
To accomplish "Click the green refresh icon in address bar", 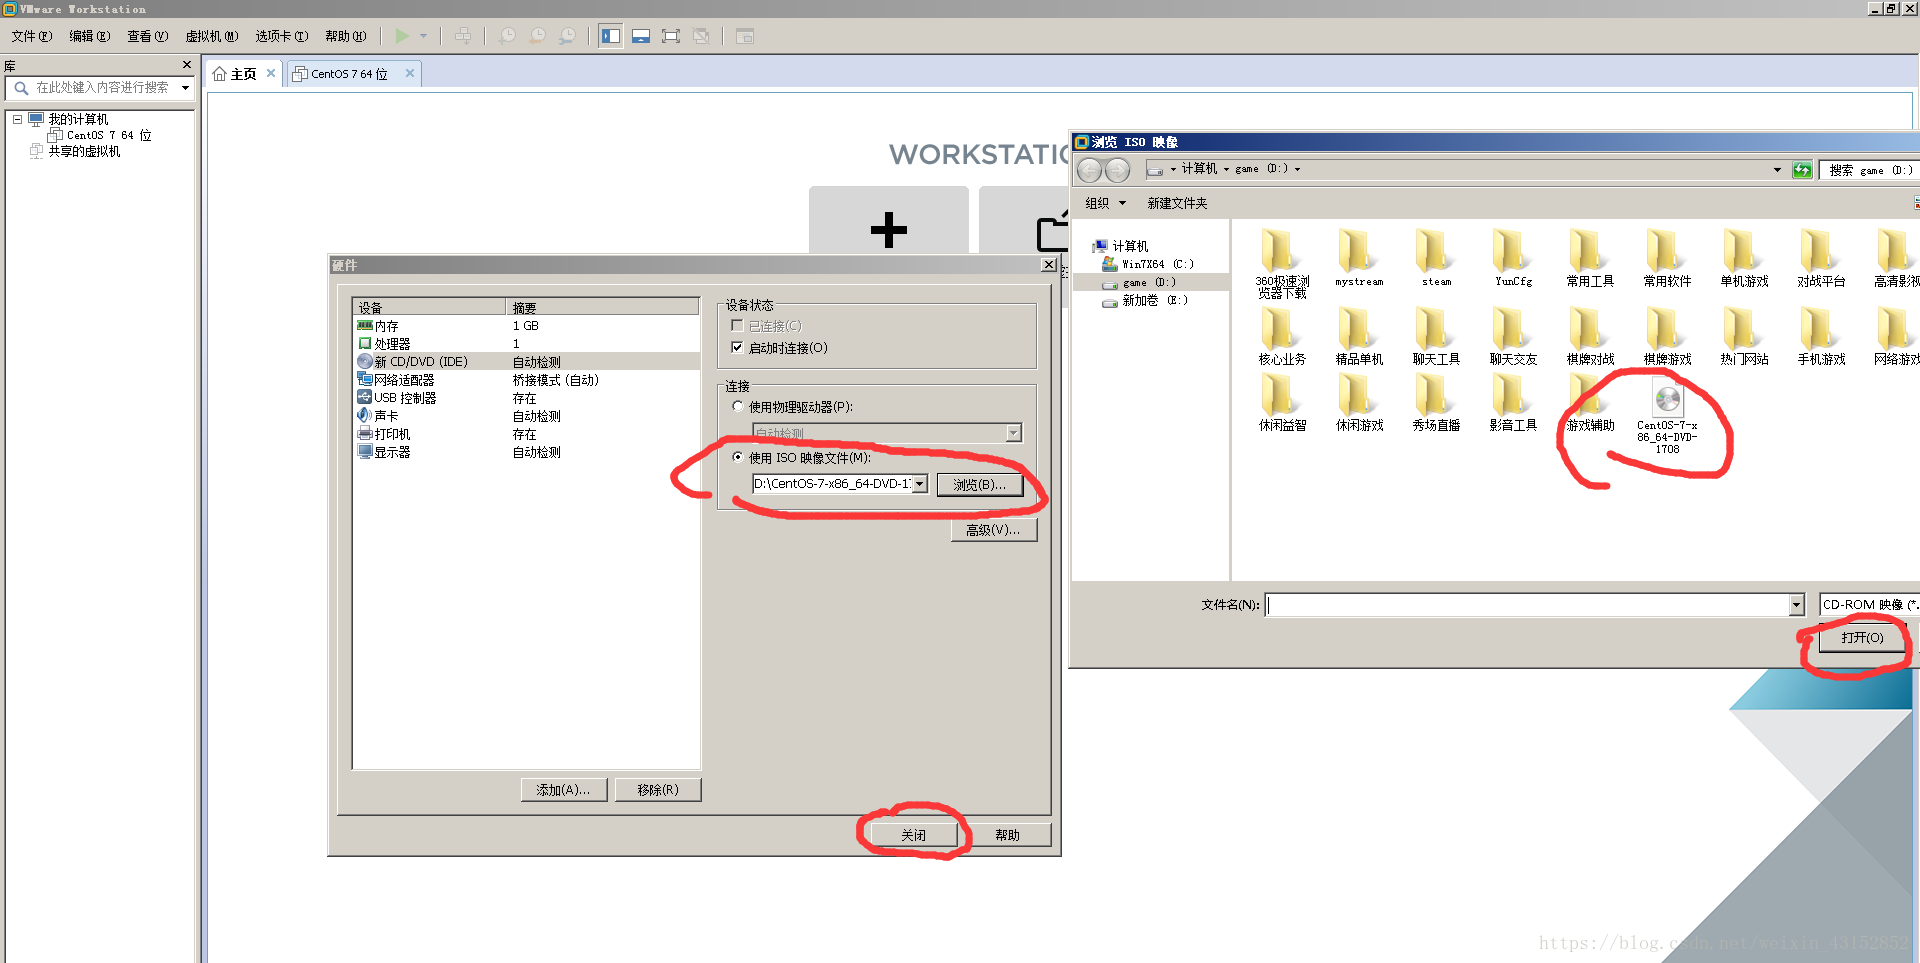I will (1802, 170).
